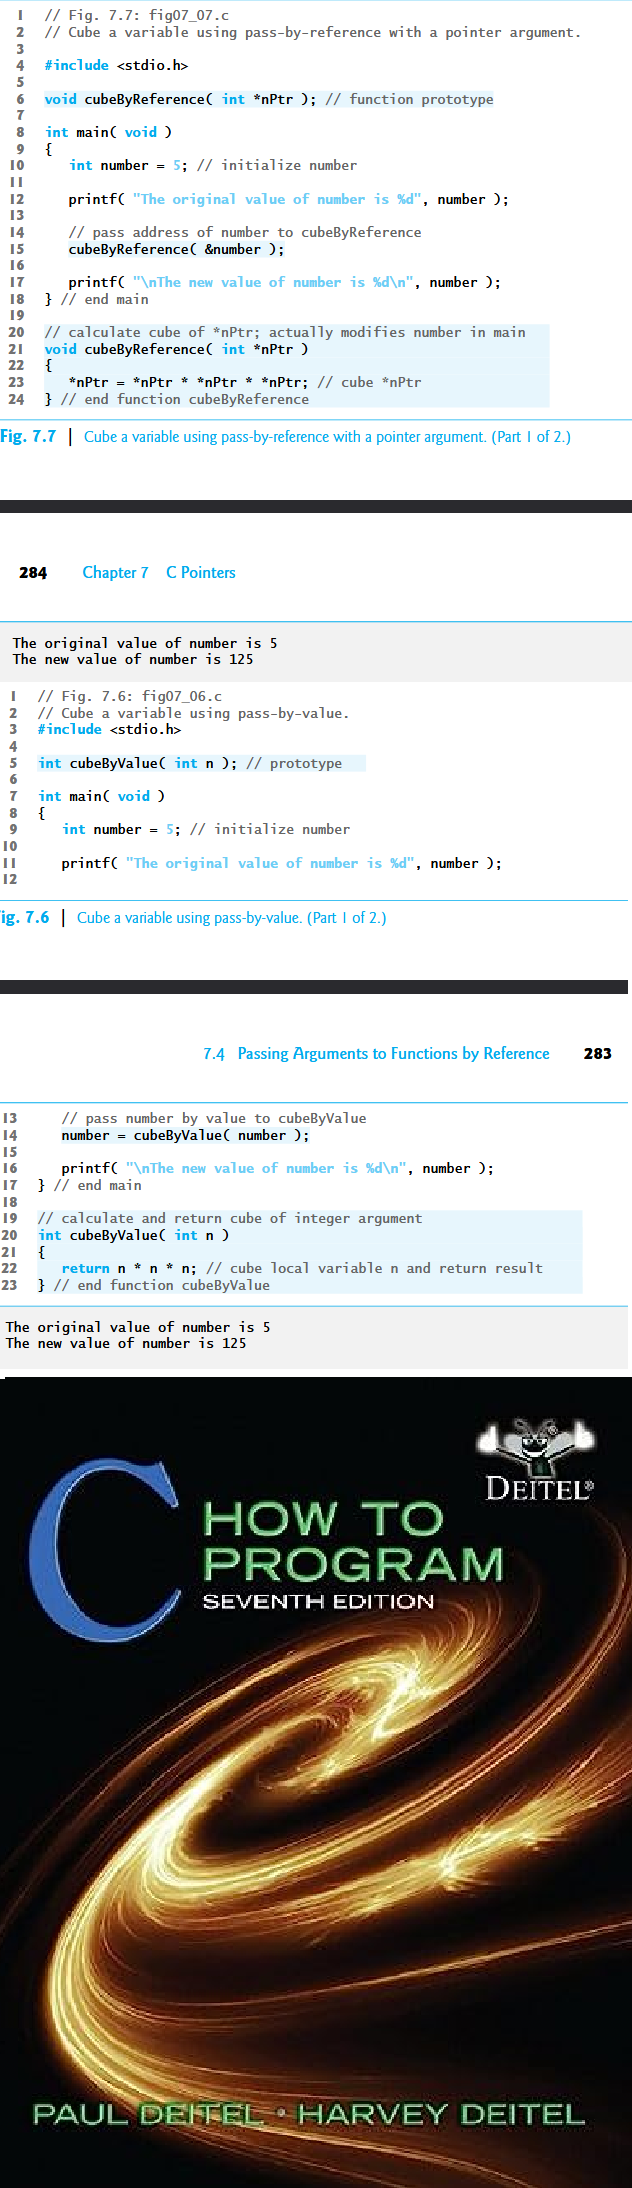Click page number 284
This screenshot has height=2188, width=632.
(x=33, y=573)
